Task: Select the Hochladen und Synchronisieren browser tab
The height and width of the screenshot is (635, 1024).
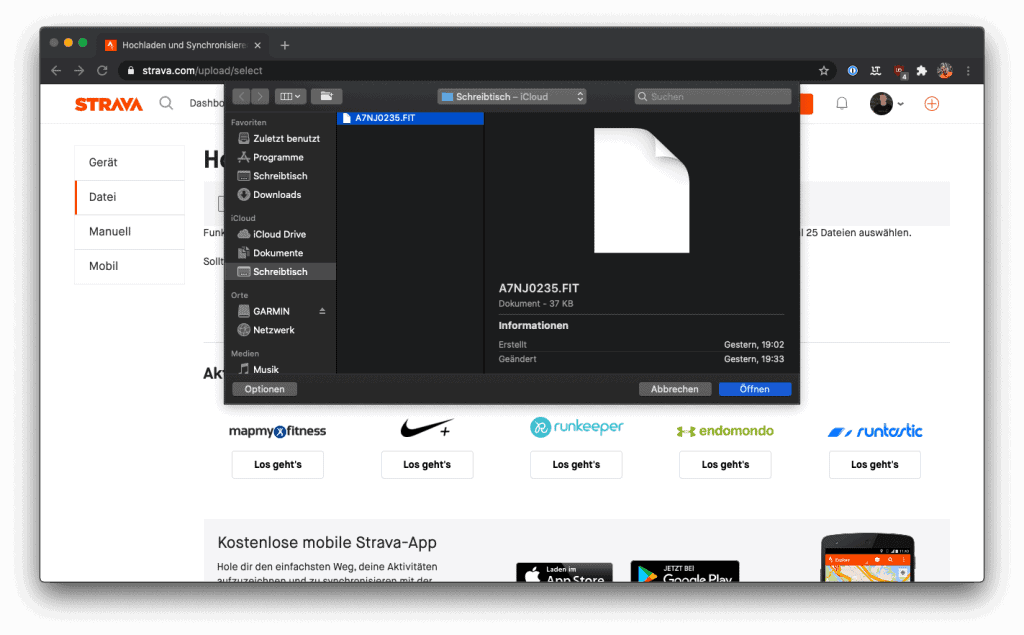Action: pyautogui.click(x=184, y=45)
